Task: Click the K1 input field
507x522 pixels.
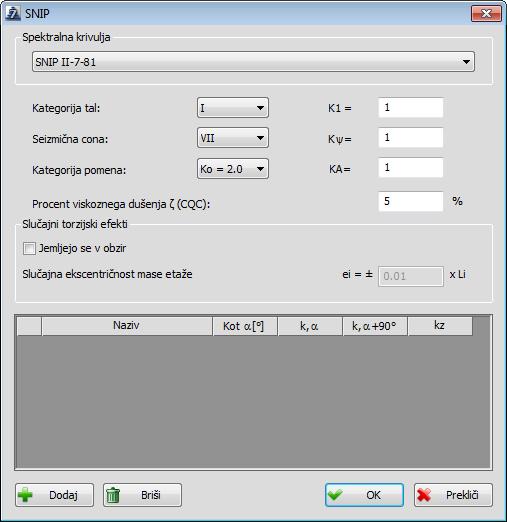Action: pyautogui.click(x=411, y=108)
